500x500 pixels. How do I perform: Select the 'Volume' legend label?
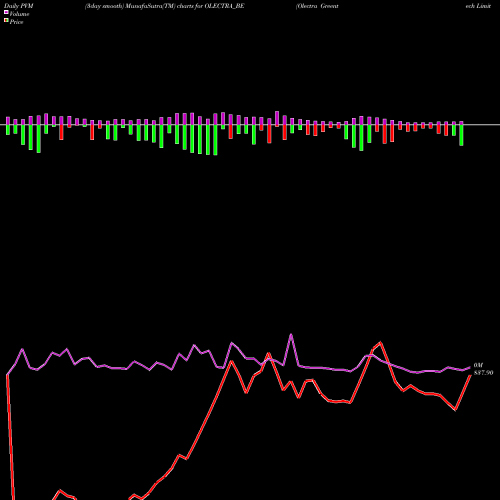click(x=19, y=14)
